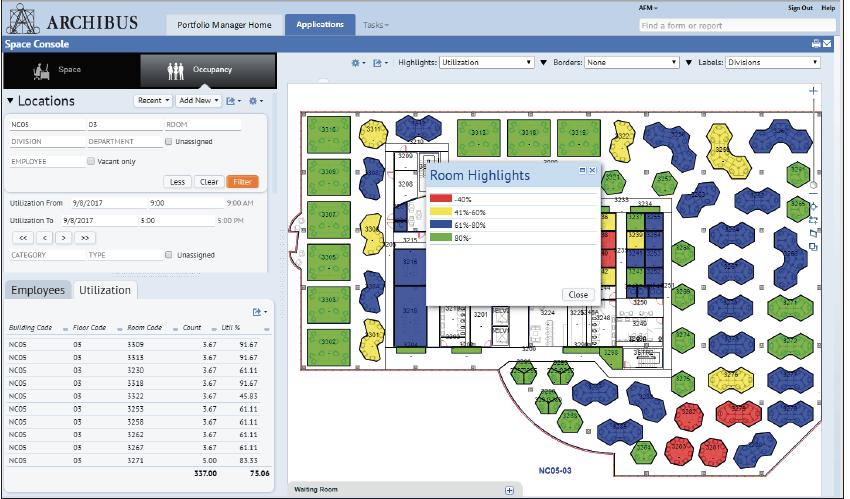Click the zoom slider handle on drawing
This screenshot has width=850, height=499.
tap(813, 185)
